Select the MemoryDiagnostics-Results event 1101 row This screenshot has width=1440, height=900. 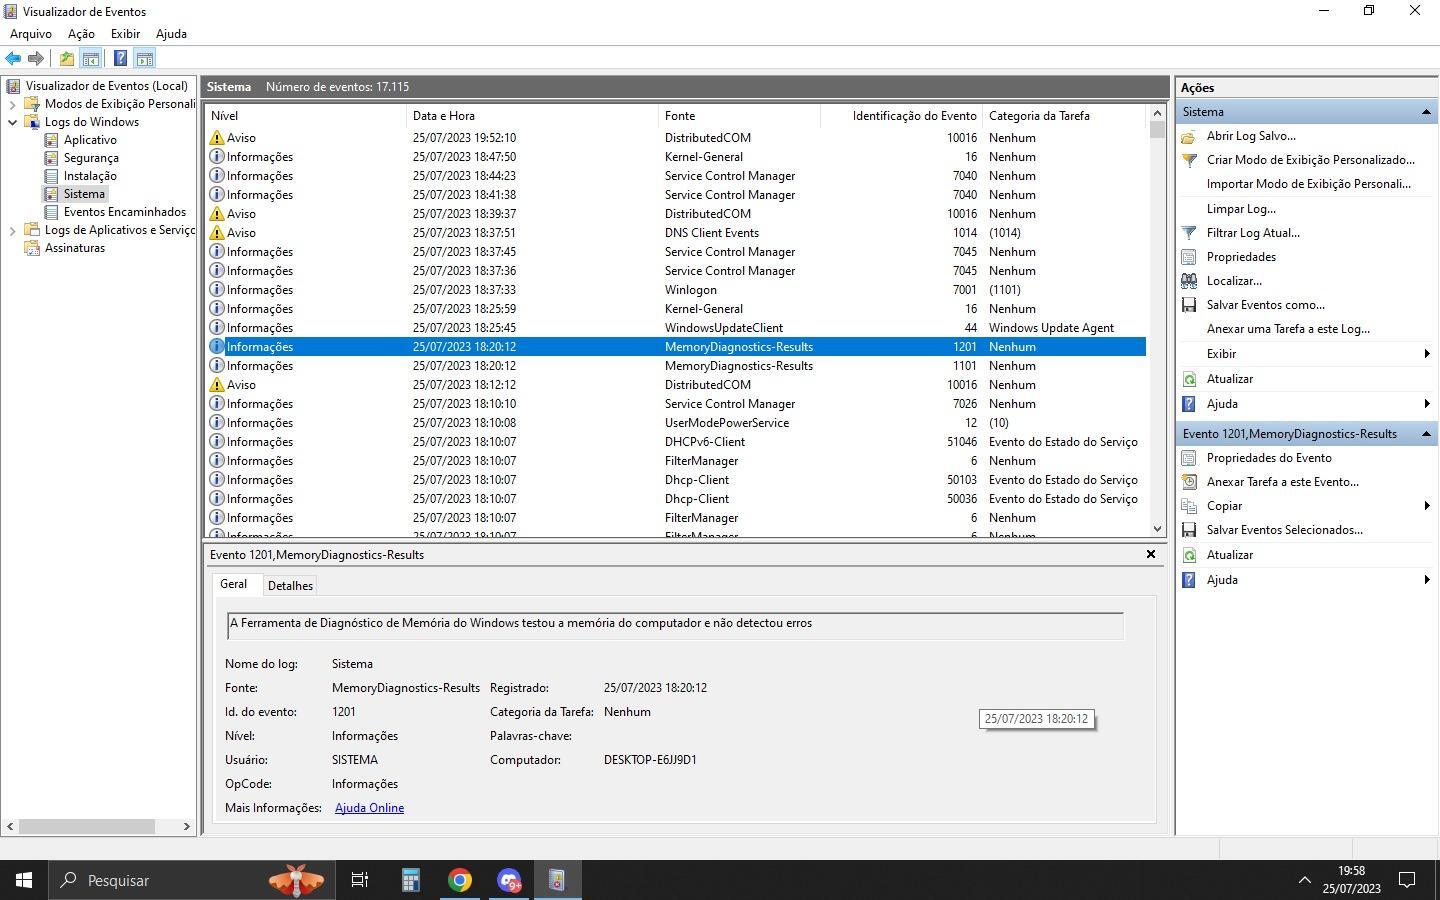[676, 366]
